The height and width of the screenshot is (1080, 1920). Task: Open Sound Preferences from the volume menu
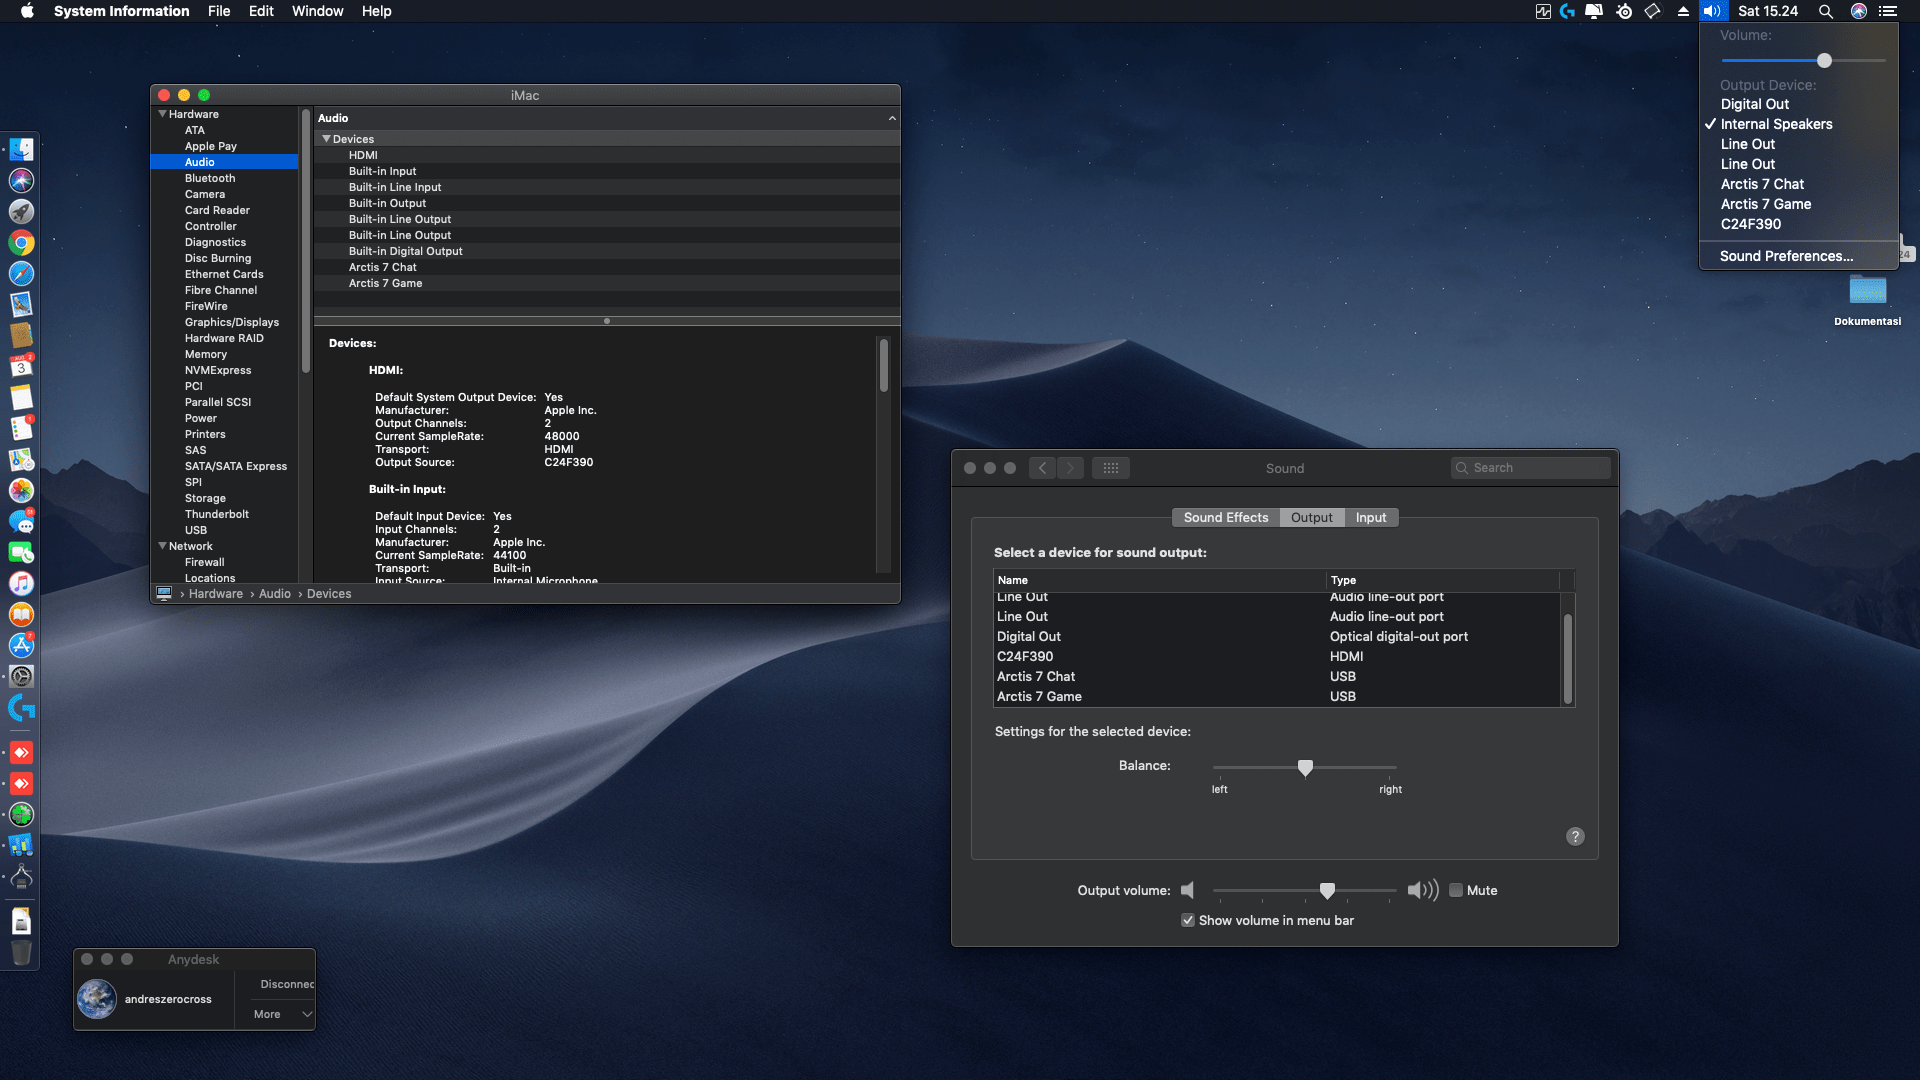tap(1786, 256)
